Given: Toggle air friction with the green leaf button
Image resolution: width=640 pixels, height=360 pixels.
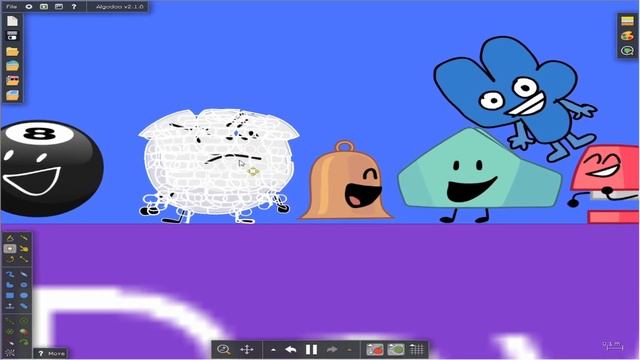Looking at the screenshot, I should (396, 349).
